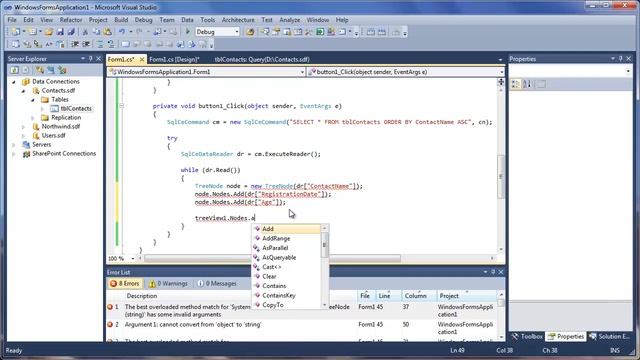Open the Refactor menu
This screenshot has height=360, width=640.
[x=71, y=20]
